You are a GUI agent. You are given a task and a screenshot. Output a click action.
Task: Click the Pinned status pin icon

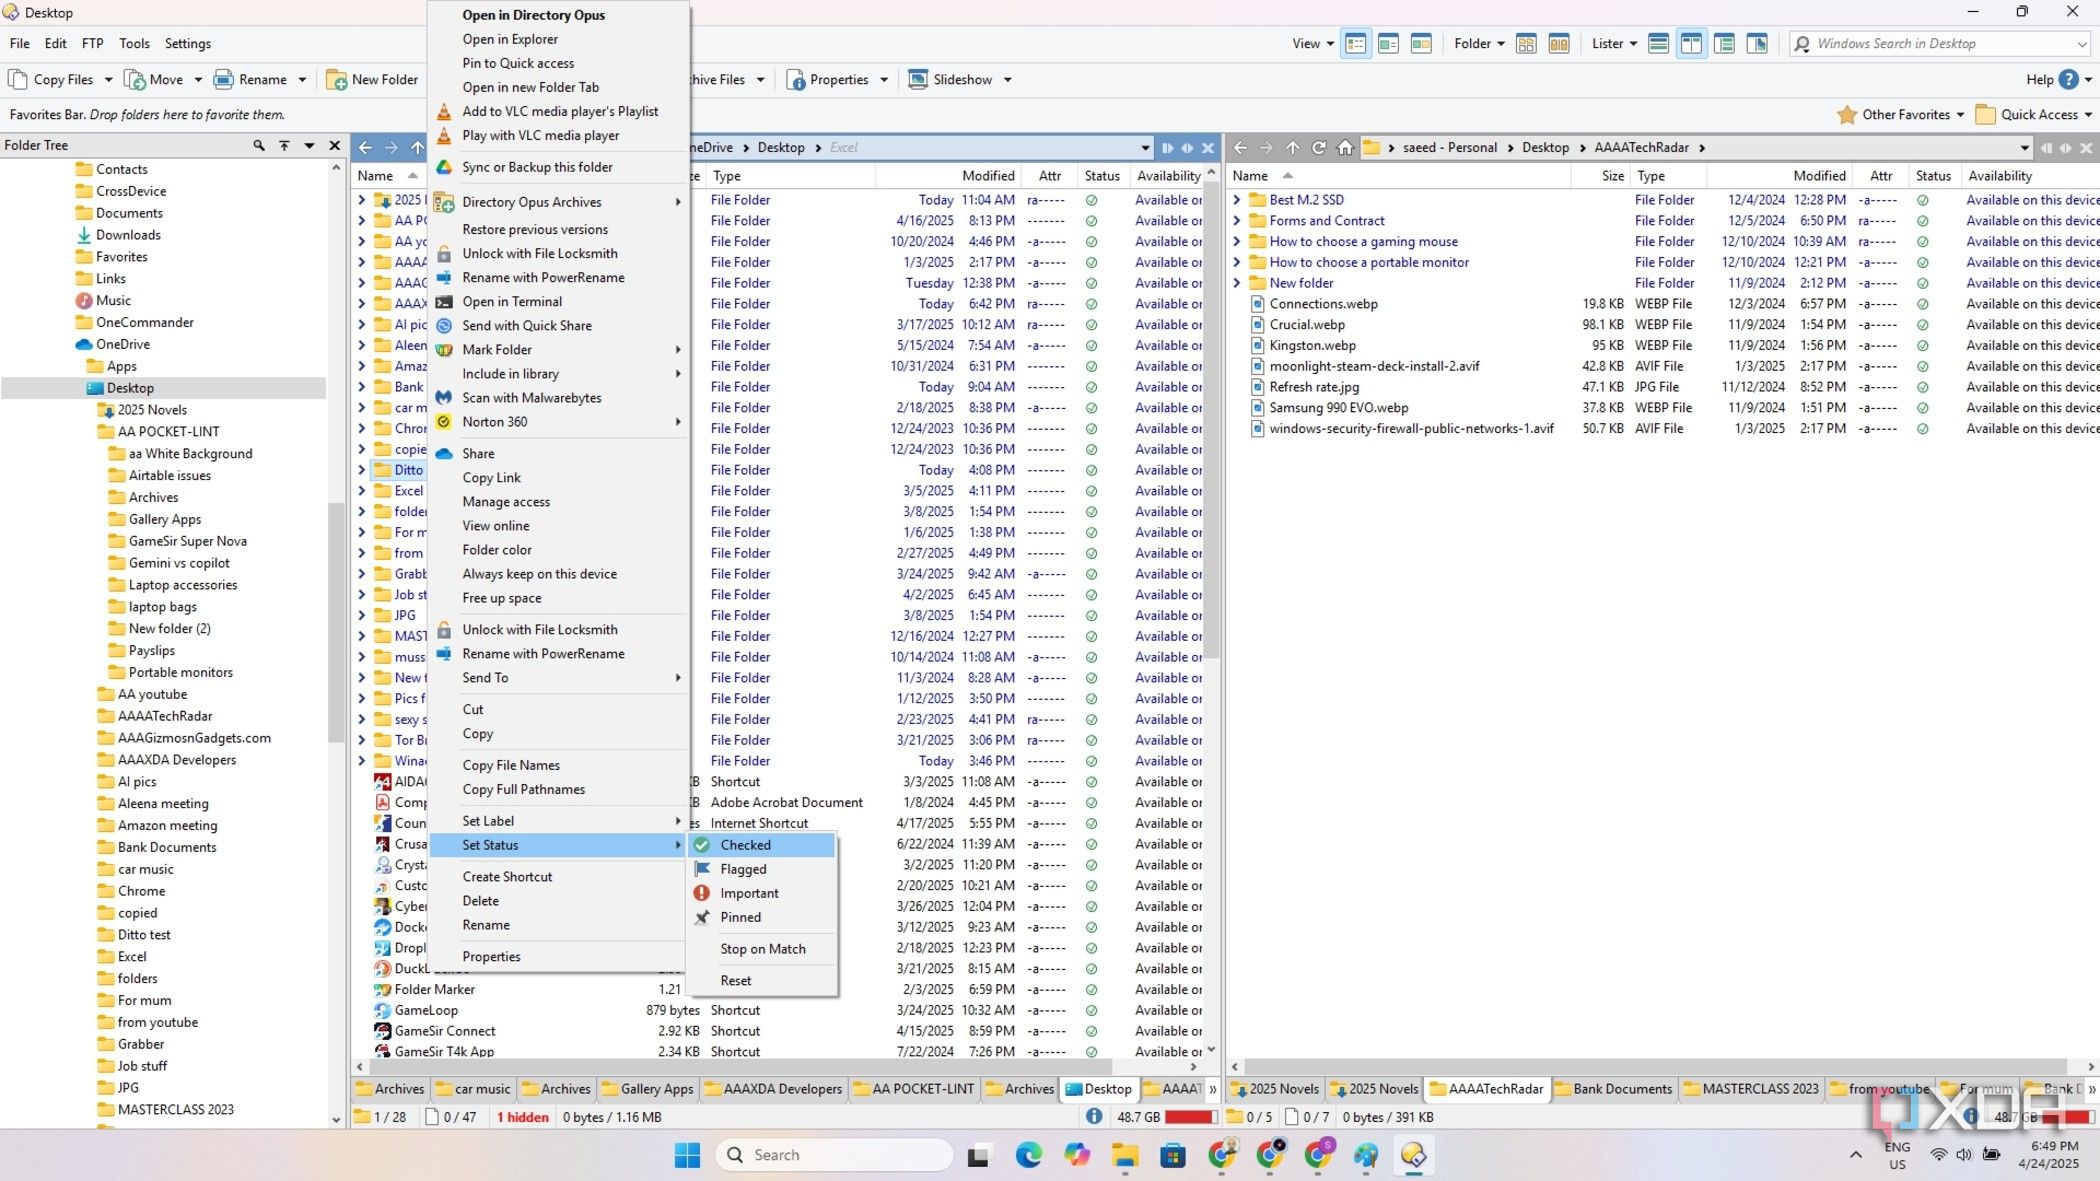702,917
